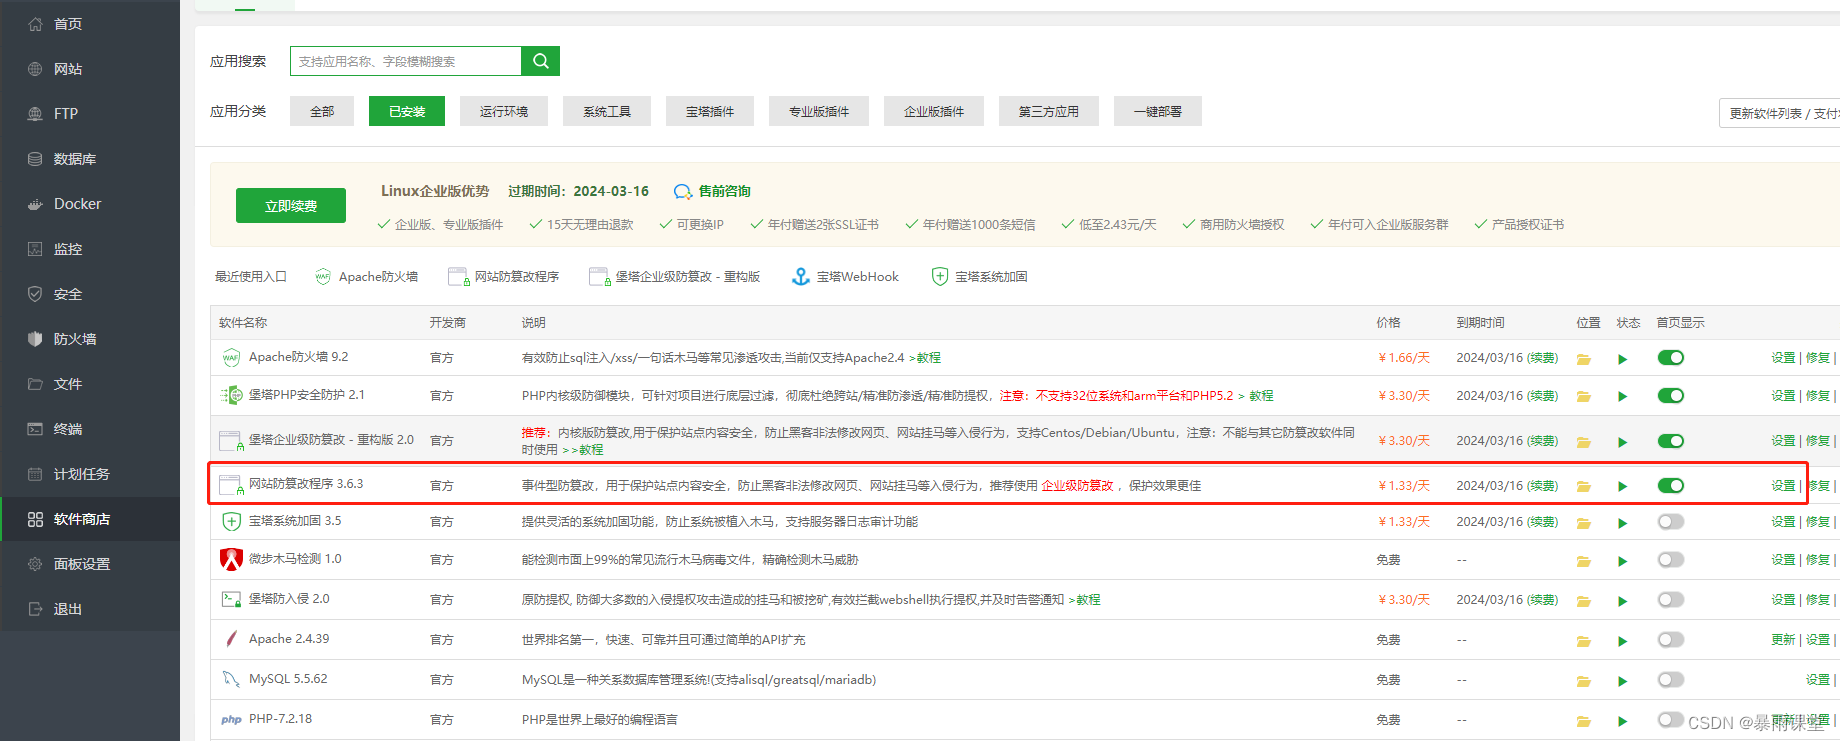The width and height of the screenshot is (1840, 741).
Task: Enable homepage display for 堡塔防入侵 2.0
Action: coord(1671,600)
